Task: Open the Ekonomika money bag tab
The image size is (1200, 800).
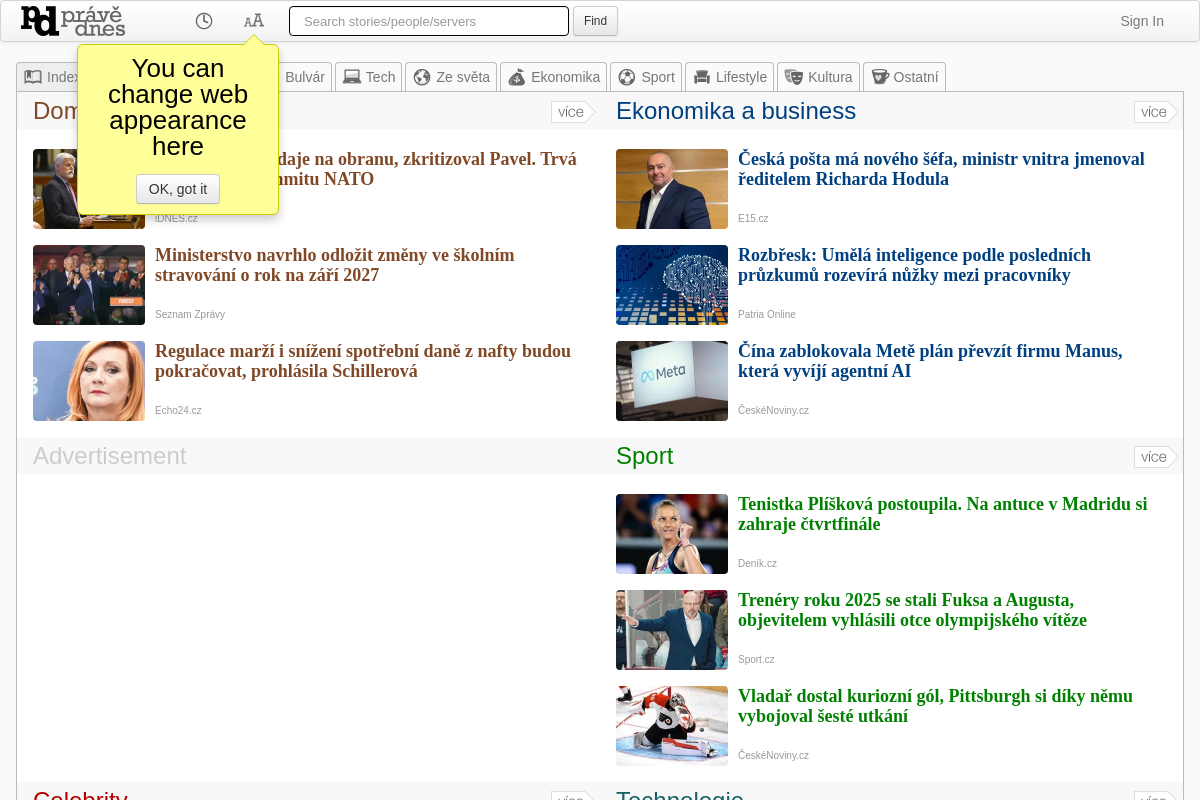Action: tap(554, 77)
